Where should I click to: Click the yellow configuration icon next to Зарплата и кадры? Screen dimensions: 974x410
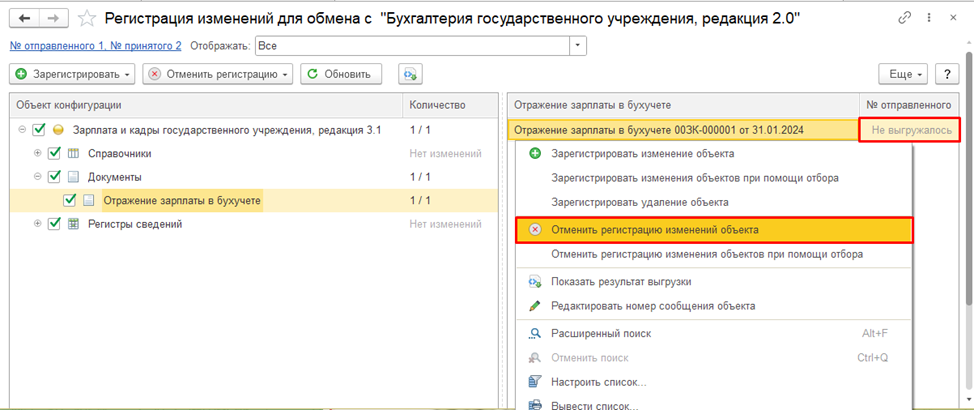pyautogui.click(x=58, y=130)
